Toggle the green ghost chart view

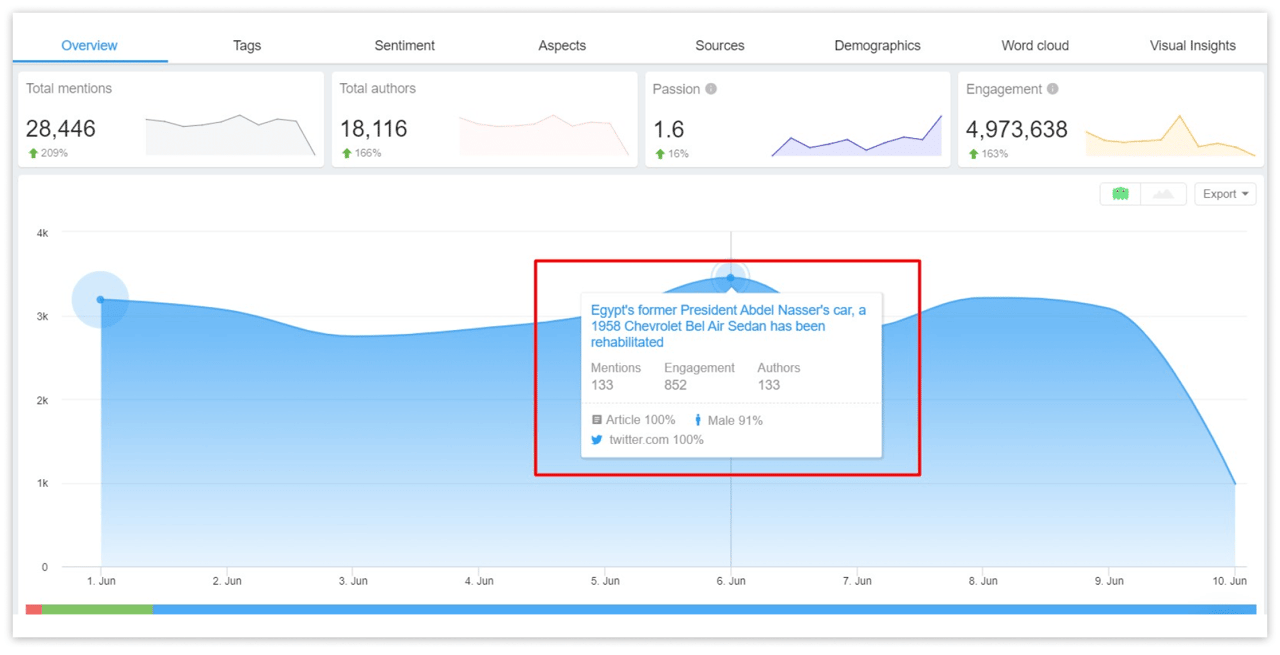tap(1120, 194)
